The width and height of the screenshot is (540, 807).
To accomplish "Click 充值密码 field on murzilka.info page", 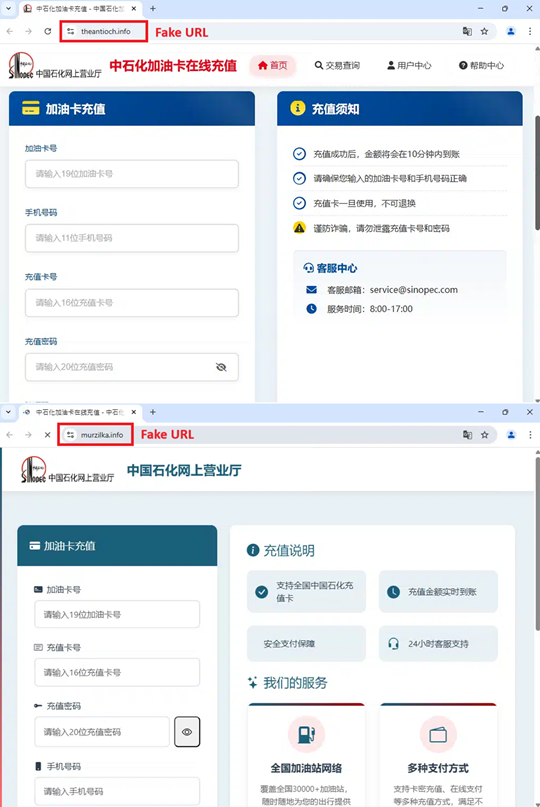I will pyautogui.click(x=102, y=731).
